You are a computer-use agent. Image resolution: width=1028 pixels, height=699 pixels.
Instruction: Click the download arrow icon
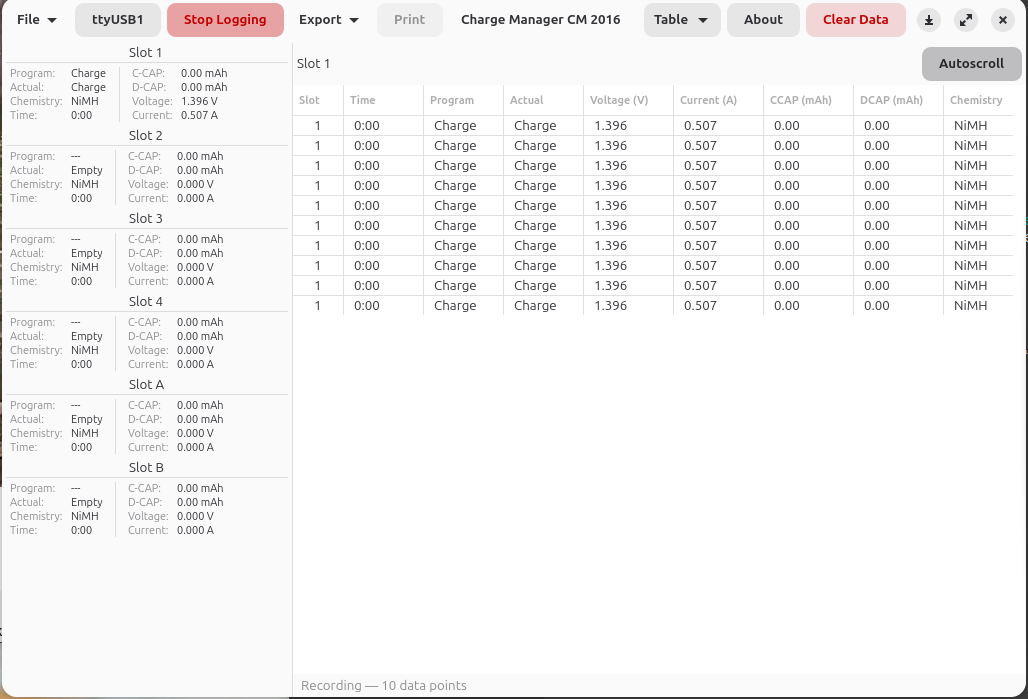(929, 20)
